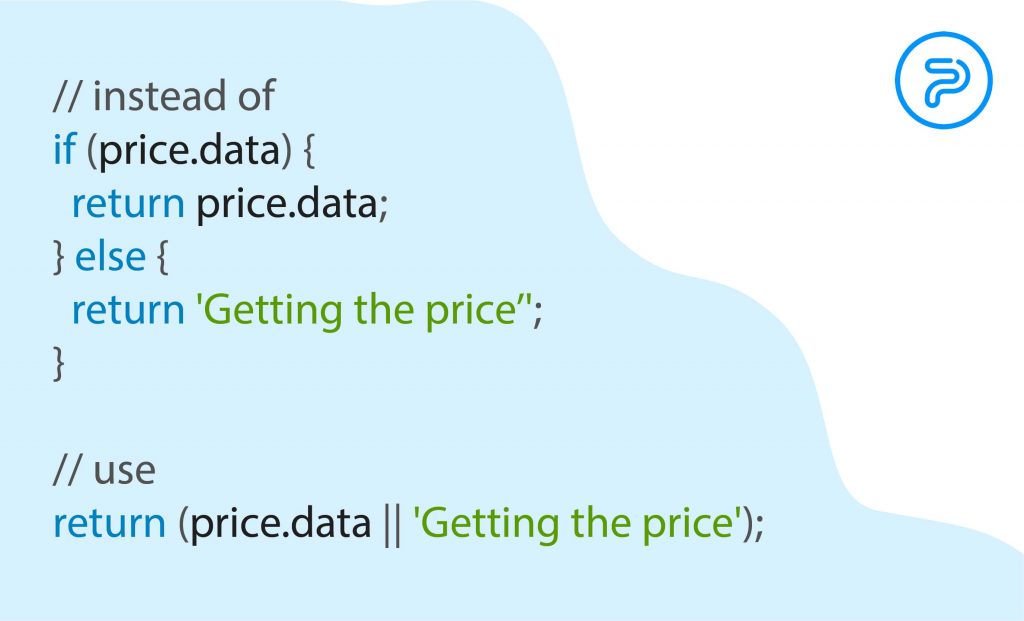The width and height of the screenshot is (1024, 621).
Task: Click 'price.data;' after the first return
Action: click(x=293, y=204)
